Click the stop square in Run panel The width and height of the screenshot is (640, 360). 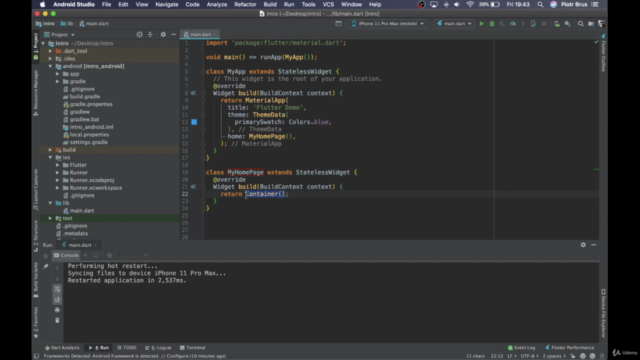click(x=46, y=256)
